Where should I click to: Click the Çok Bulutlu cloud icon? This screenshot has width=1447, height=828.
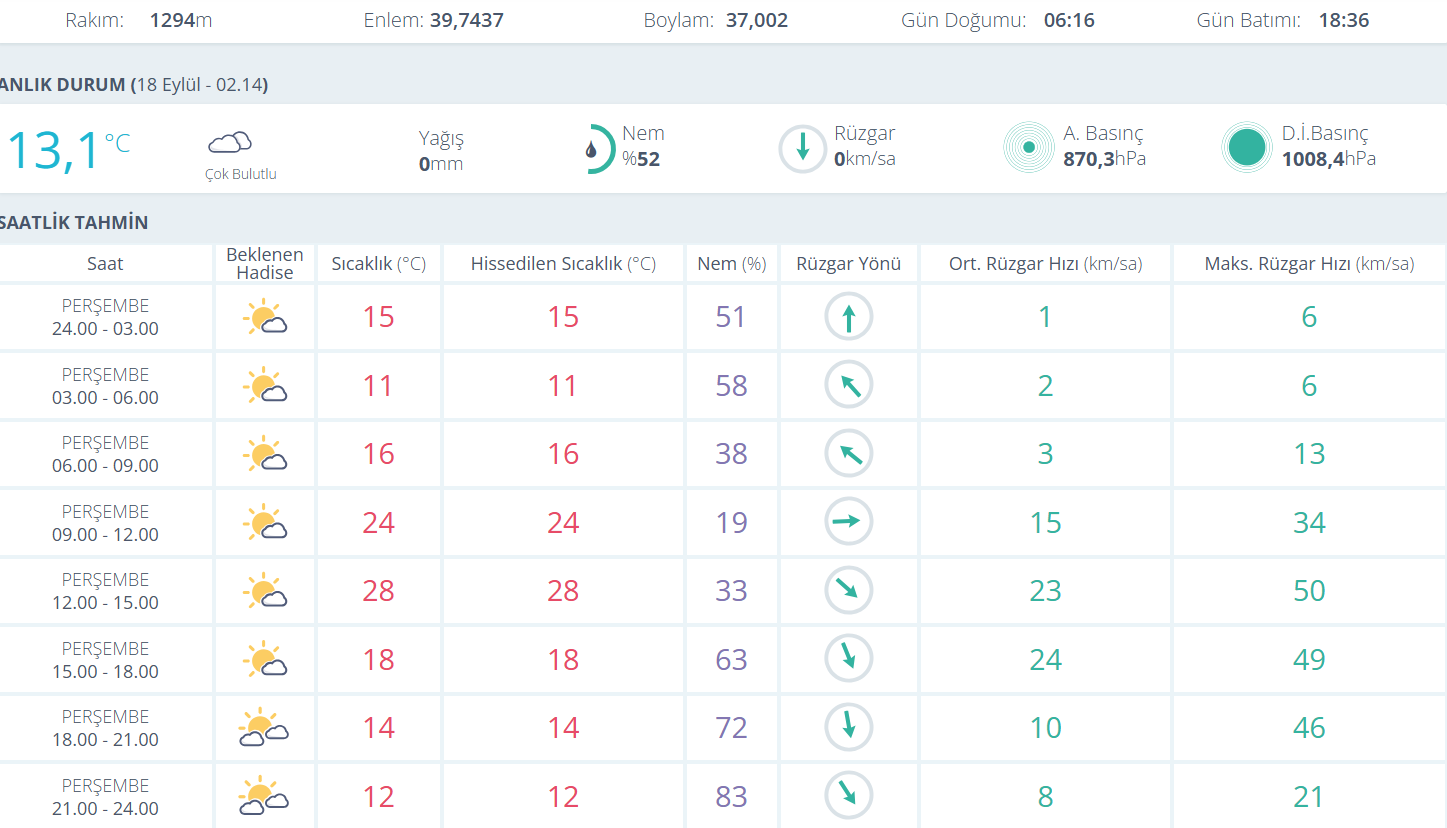[x=230, y=143]
